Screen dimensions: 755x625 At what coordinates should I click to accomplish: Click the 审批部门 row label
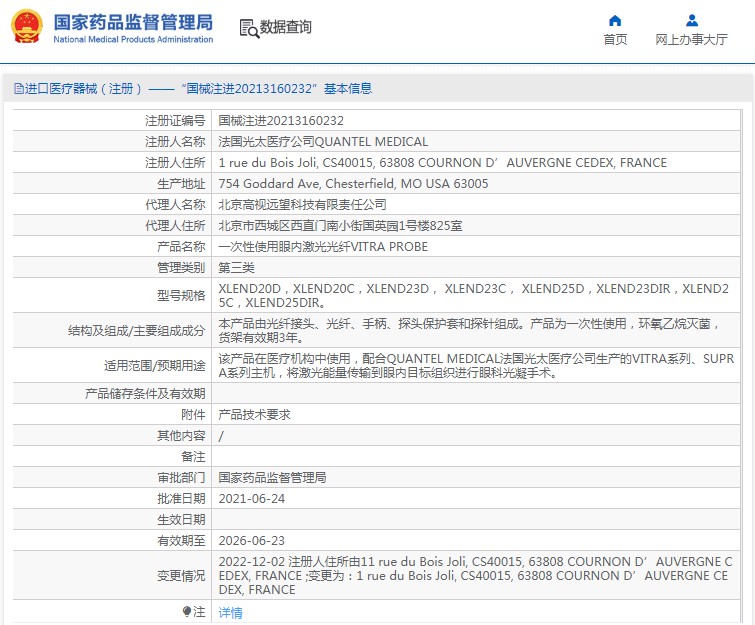pyautogui.click(x=181, y=478)
